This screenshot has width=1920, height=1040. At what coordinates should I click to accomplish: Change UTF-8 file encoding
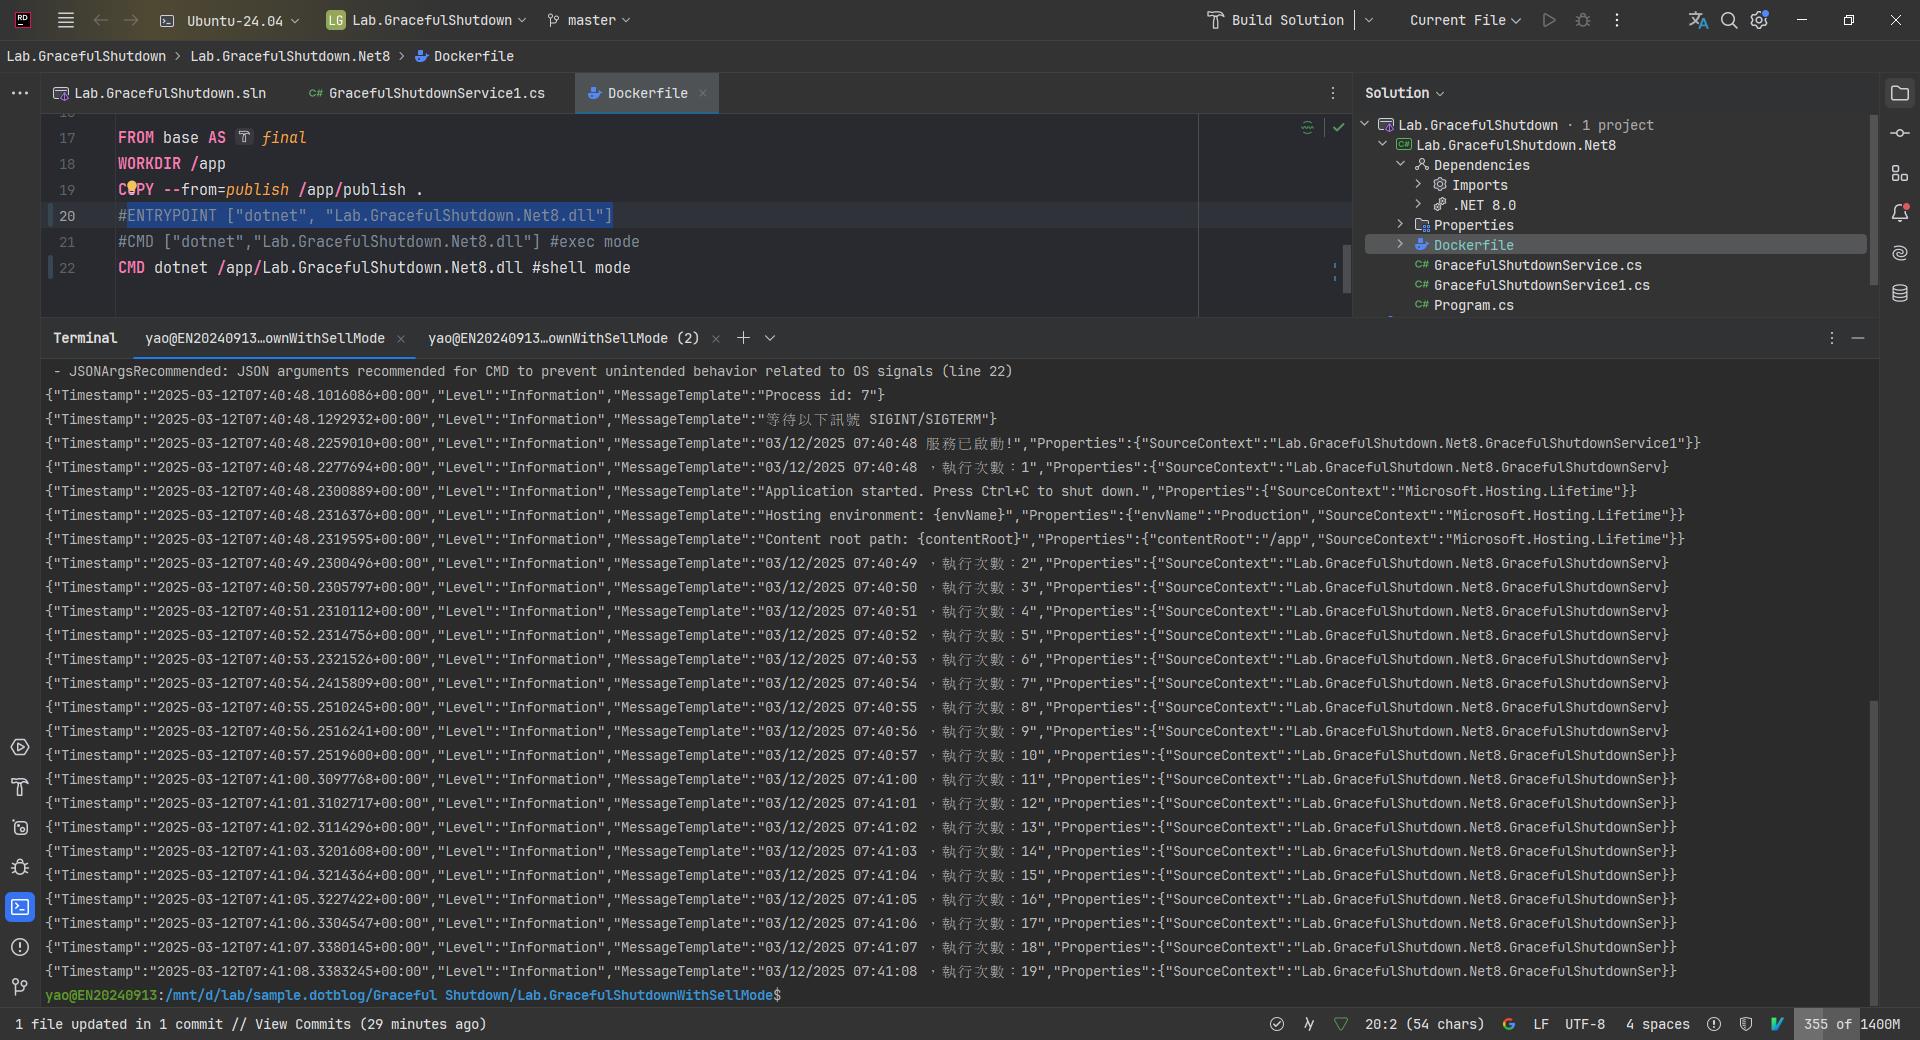click(x=1585, y=1024)
